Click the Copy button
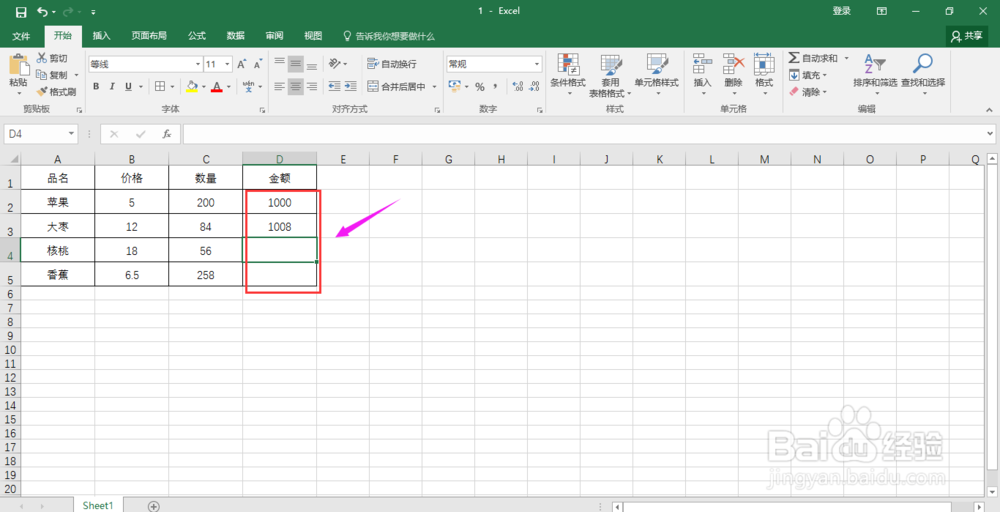Viewport: 1000px width, 512px height. 52,75
